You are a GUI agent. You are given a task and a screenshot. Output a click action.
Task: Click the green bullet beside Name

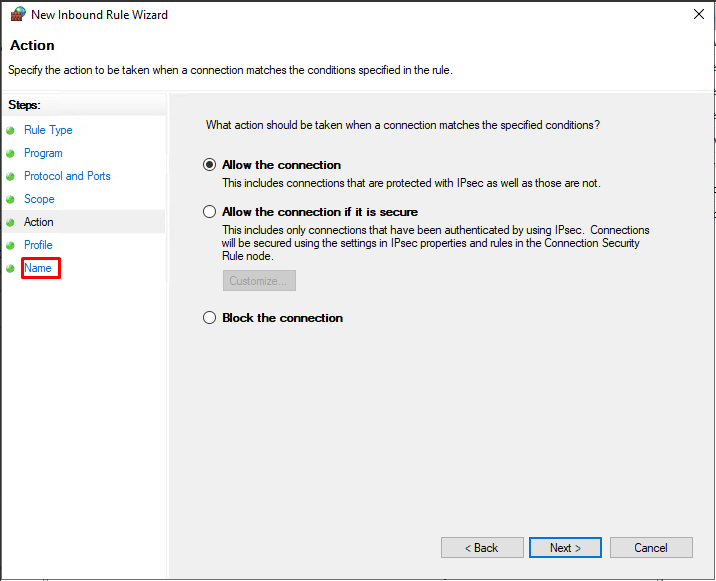point(11,269)
